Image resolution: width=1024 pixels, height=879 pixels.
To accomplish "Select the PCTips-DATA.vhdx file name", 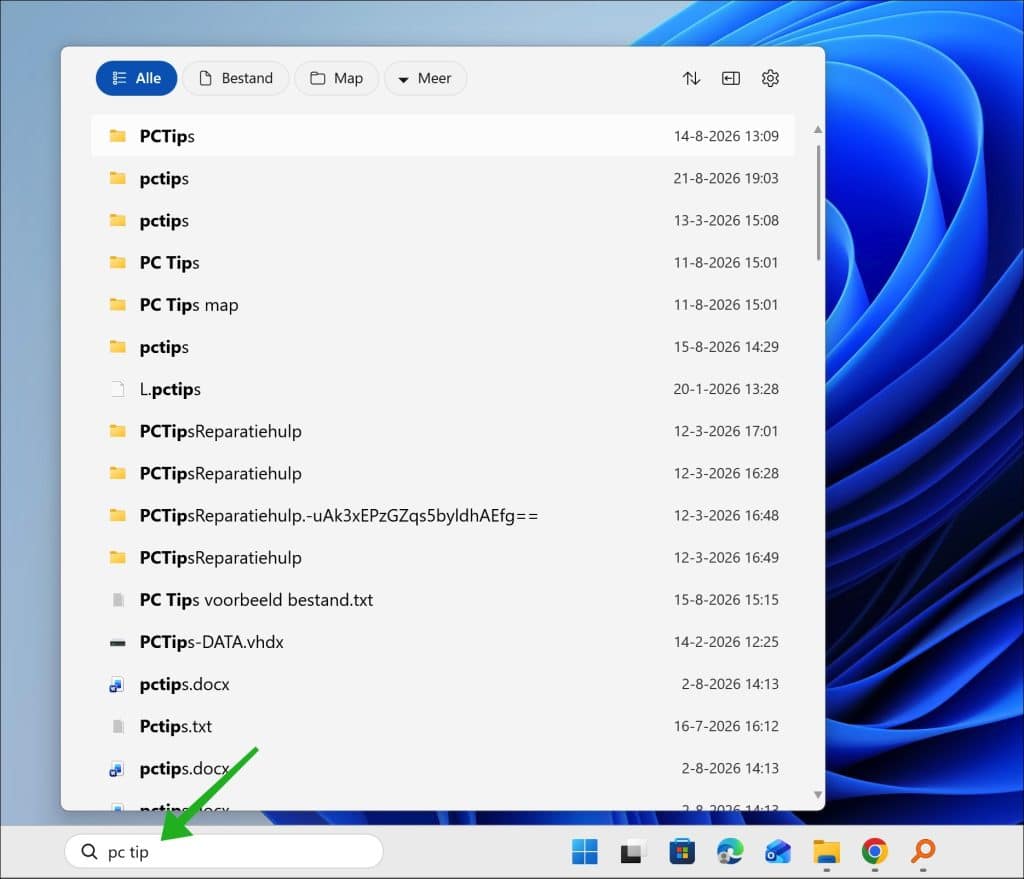I will [x=212, y=642].
